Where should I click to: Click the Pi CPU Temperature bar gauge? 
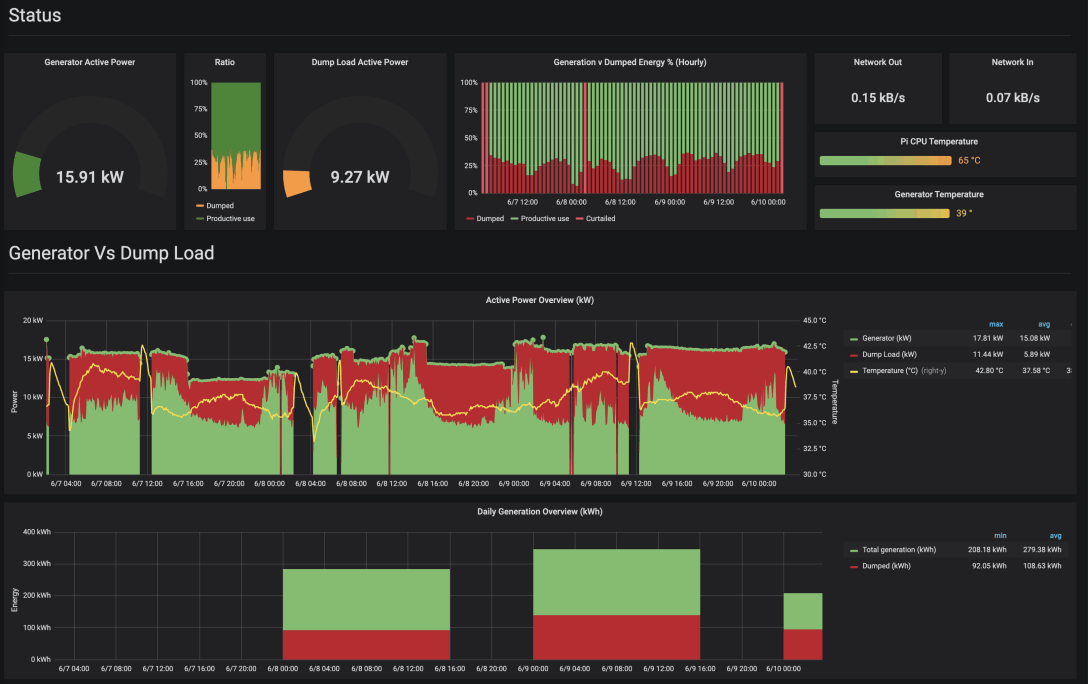tap(885, 161)
